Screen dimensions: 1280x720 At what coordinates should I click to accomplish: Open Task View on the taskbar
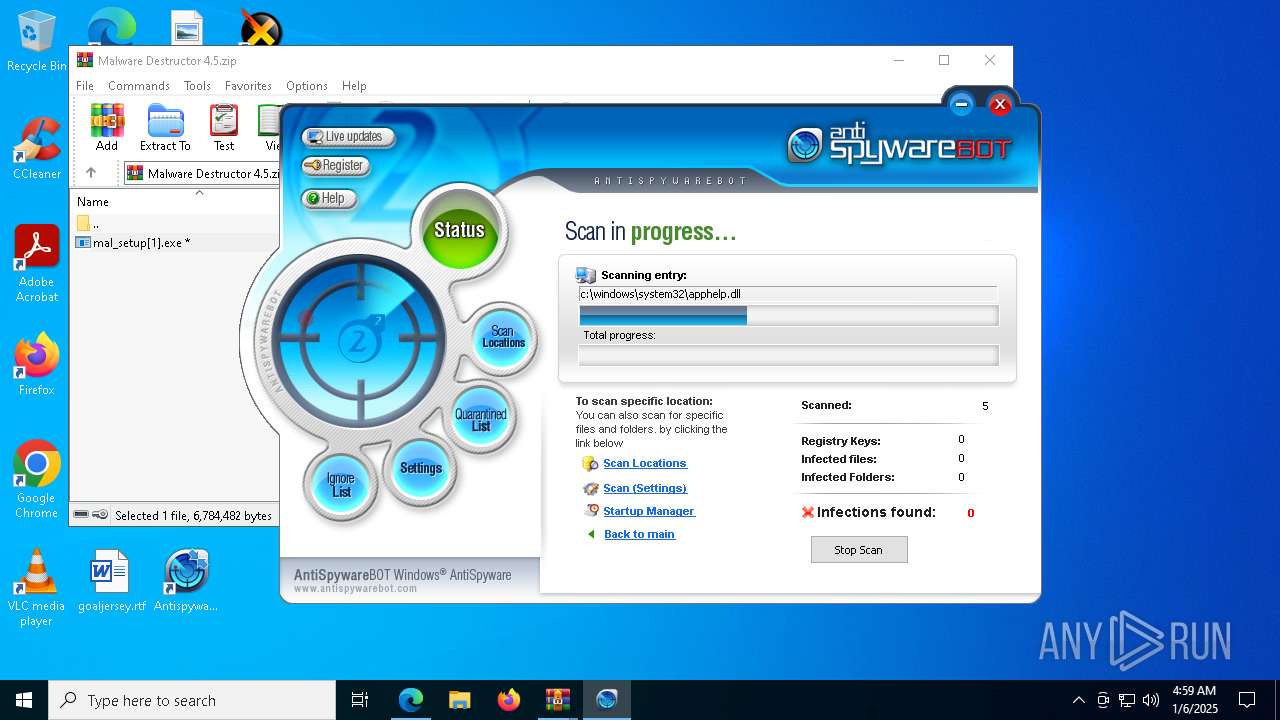coord(360,700)
